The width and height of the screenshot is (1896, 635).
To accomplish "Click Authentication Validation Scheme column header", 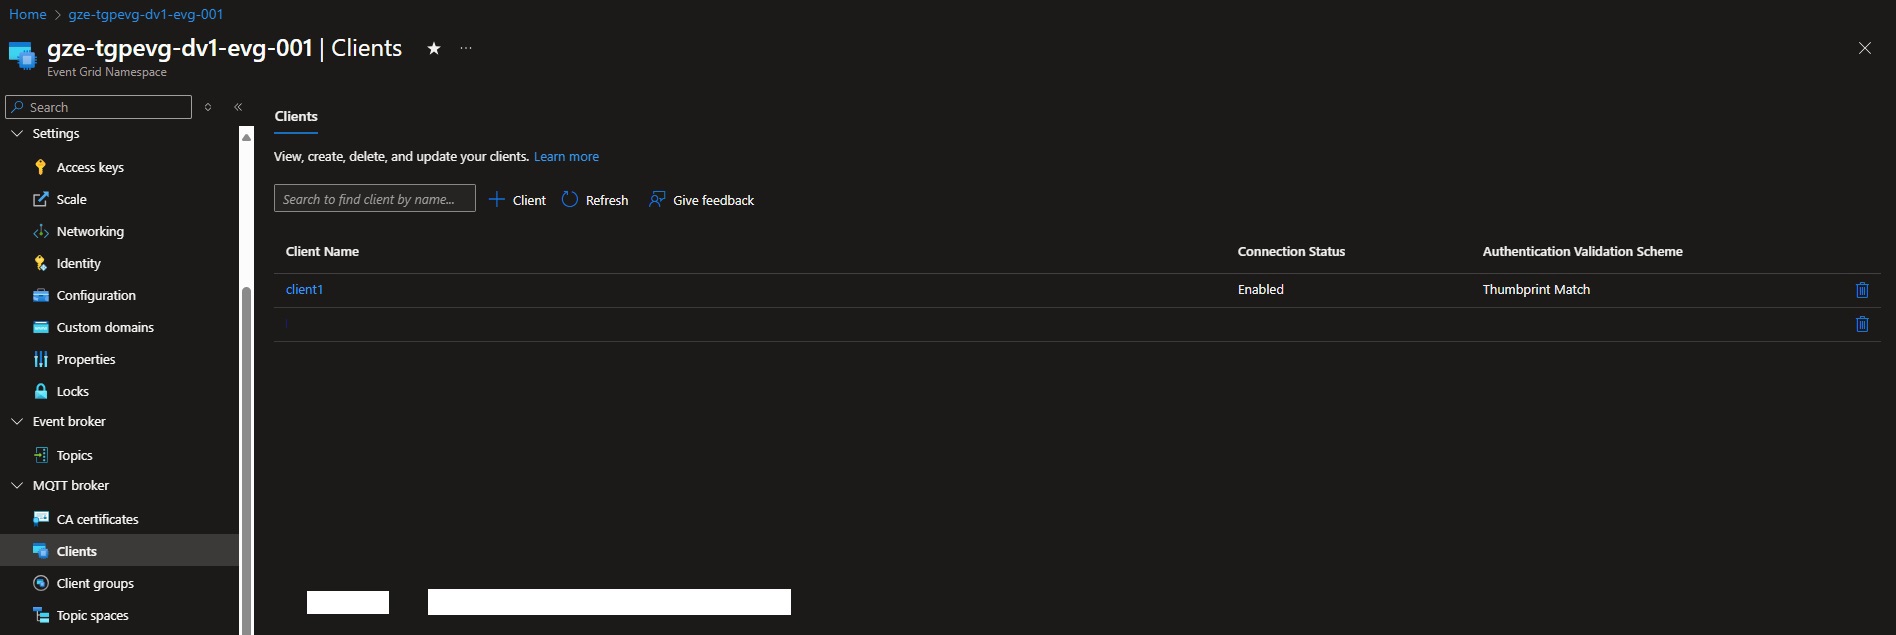I will [x=1582, y=252].
